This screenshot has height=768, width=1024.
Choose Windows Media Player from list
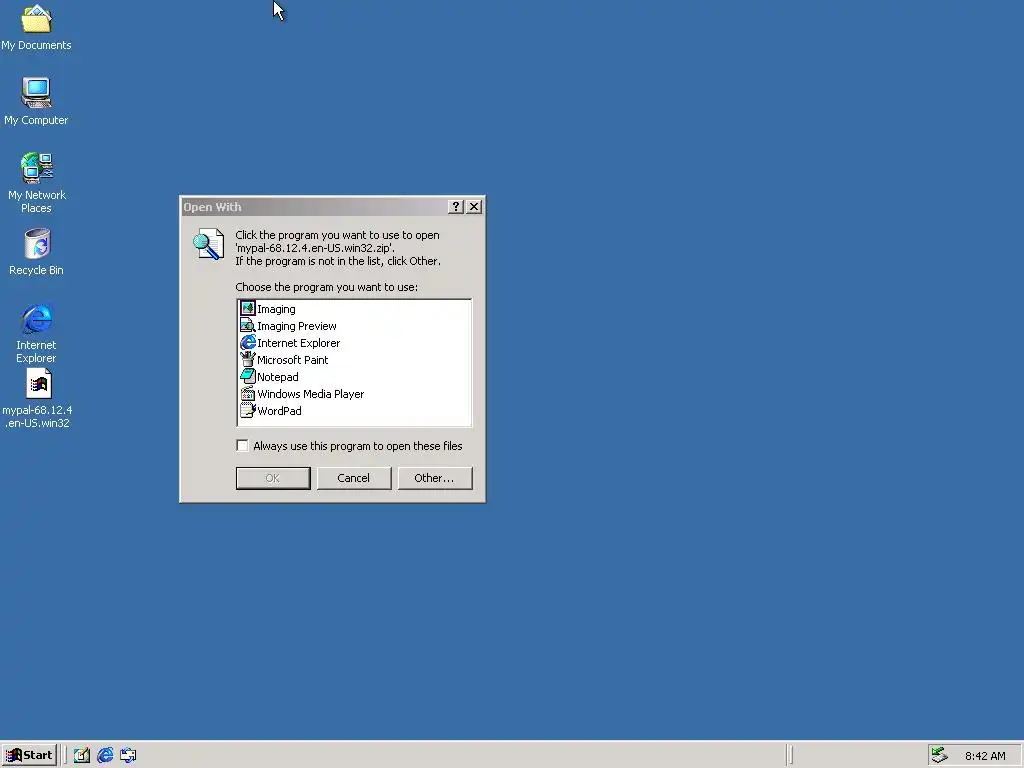pos(310,394)
